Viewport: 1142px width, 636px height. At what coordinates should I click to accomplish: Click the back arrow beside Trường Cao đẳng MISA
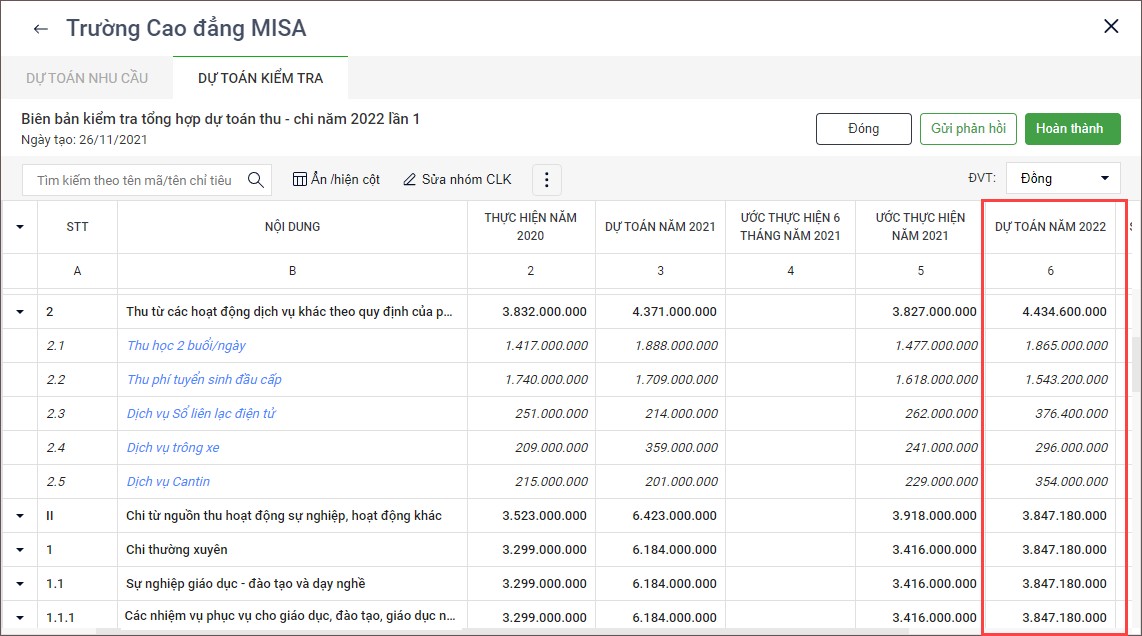[40, 29]
